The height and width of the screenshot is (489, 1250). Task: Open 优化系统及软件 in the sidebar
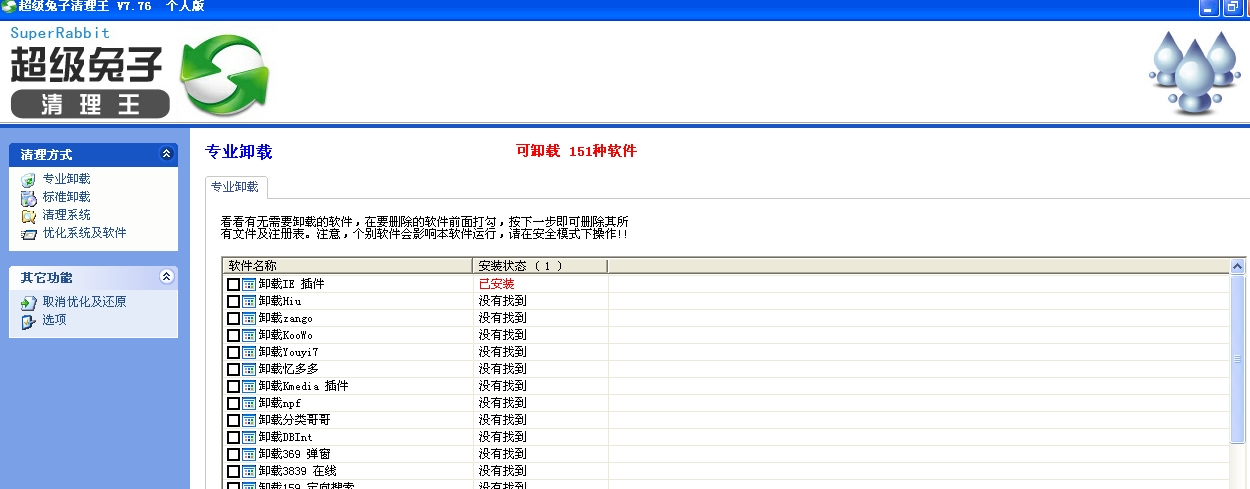[x=84, y=232]
